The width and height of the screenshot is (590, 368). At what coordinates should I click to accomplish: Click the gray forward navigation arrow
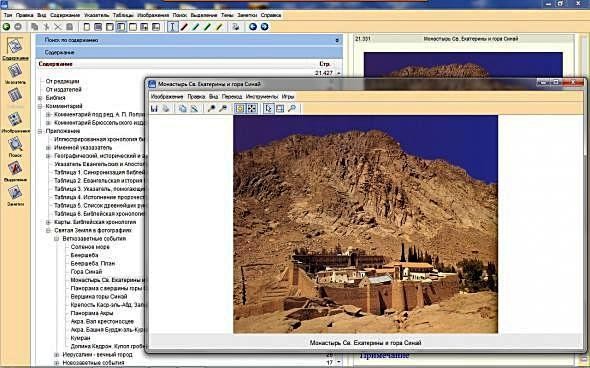coord(18,27)
